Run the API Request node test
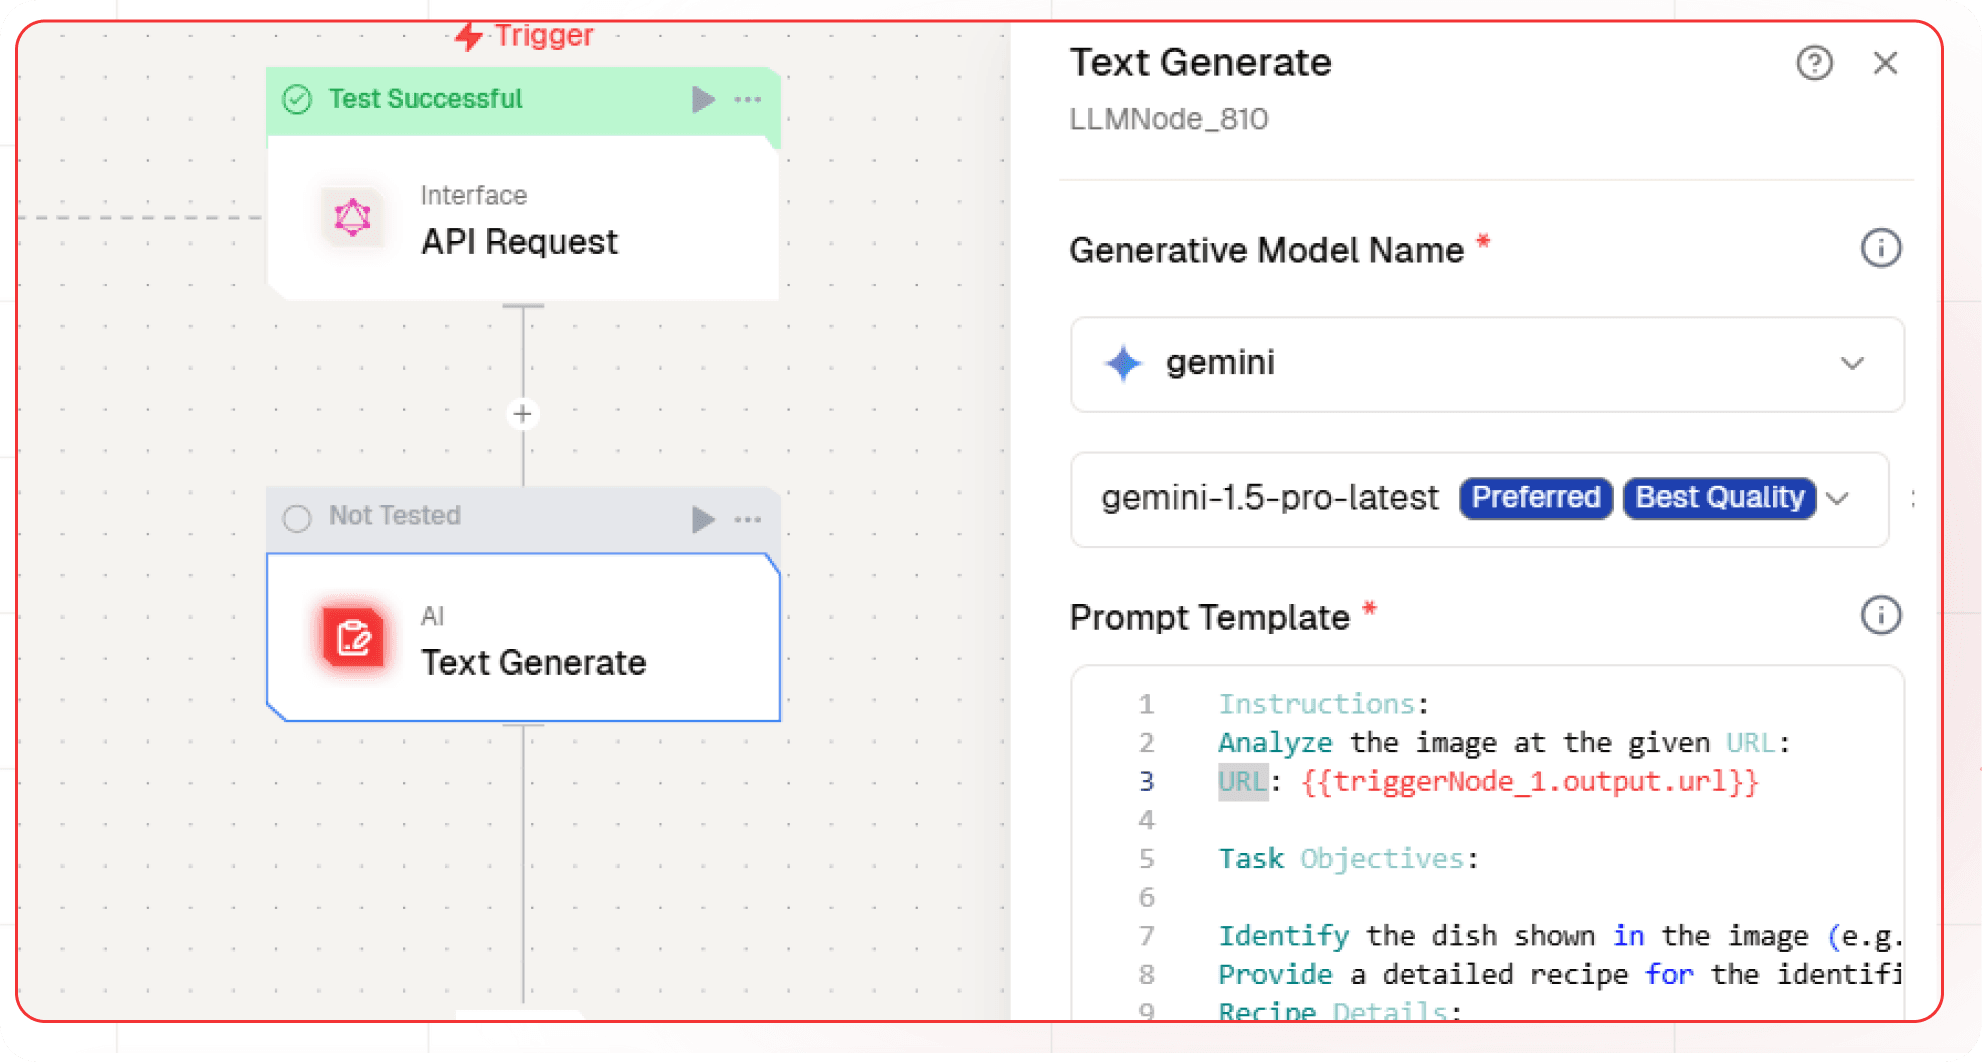The image size is (1982, 1062). 703,99
